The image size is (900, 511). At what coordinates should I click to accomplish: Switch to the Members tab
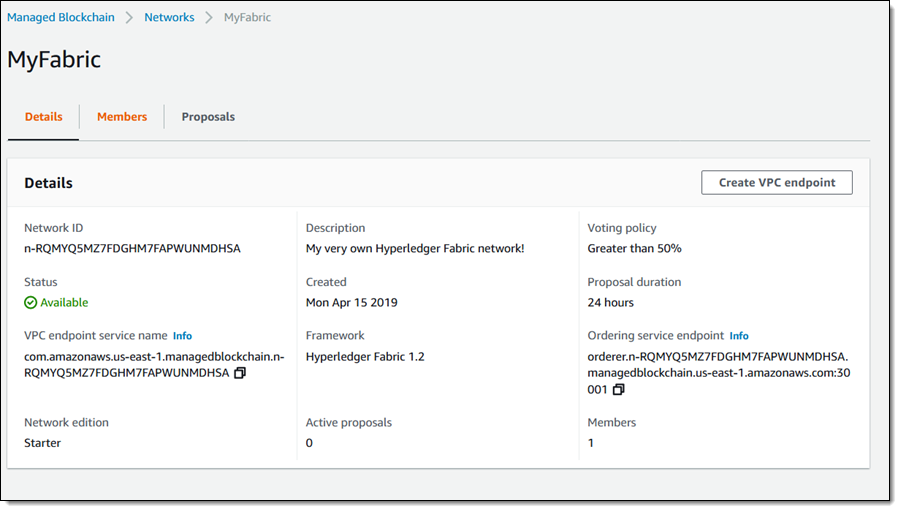[x=122, y=117]
